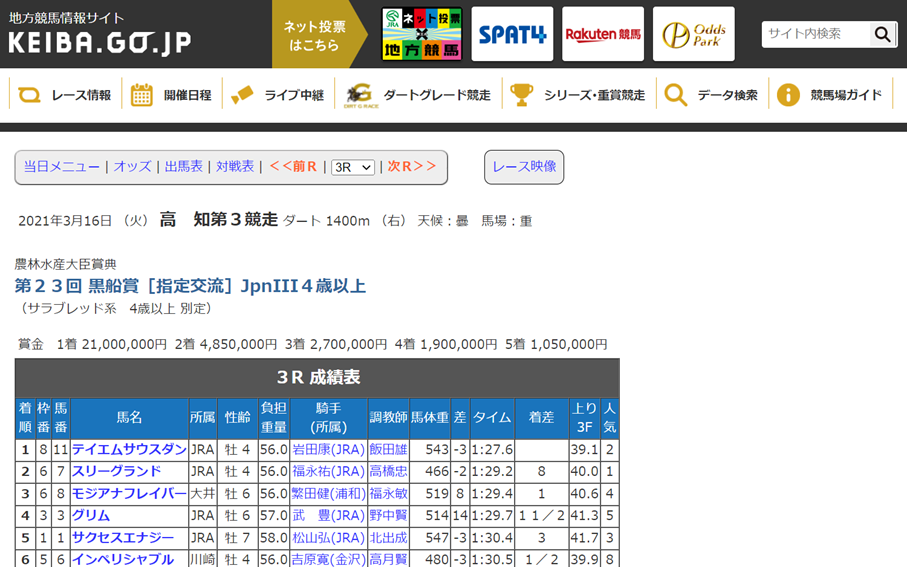
Task: Open the Rakuten Keiba logo
Action: [x=603, y=34]
